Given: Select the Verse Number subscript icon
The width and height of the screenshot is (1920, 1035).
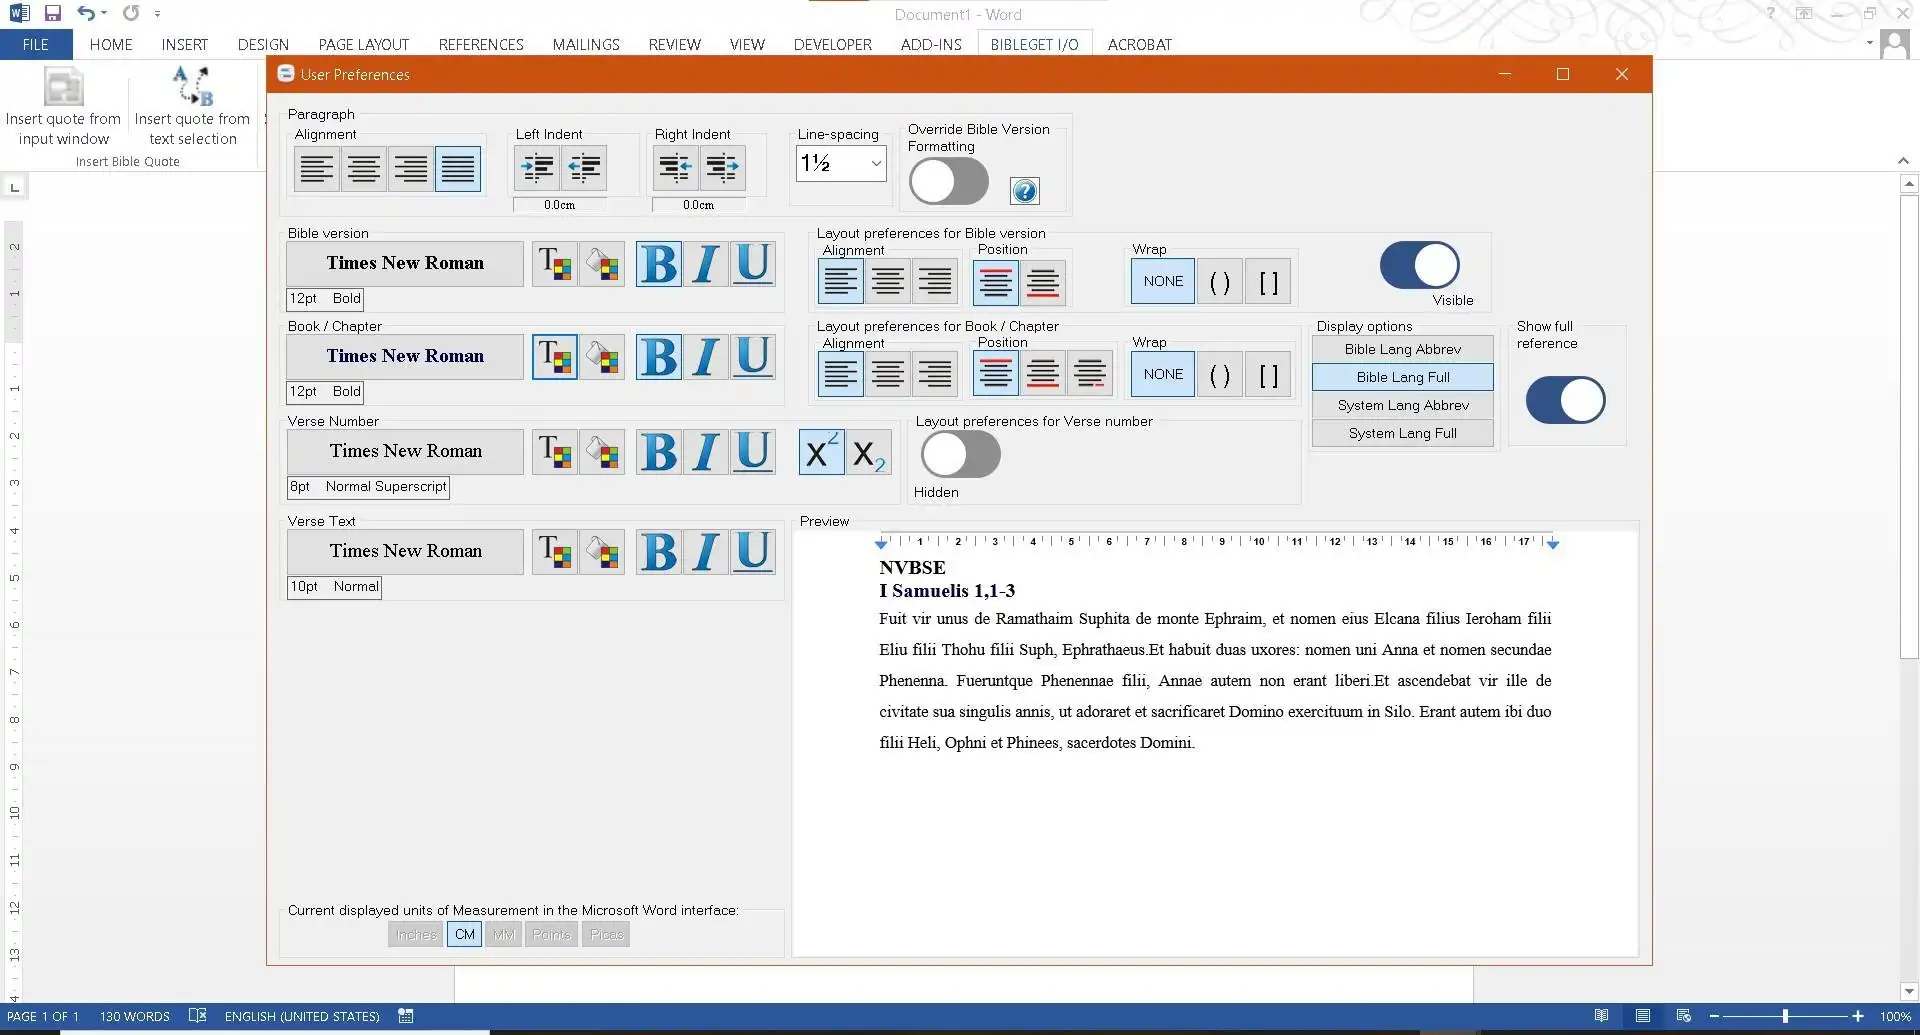Looking at the screenshot, I should point(868,453).
